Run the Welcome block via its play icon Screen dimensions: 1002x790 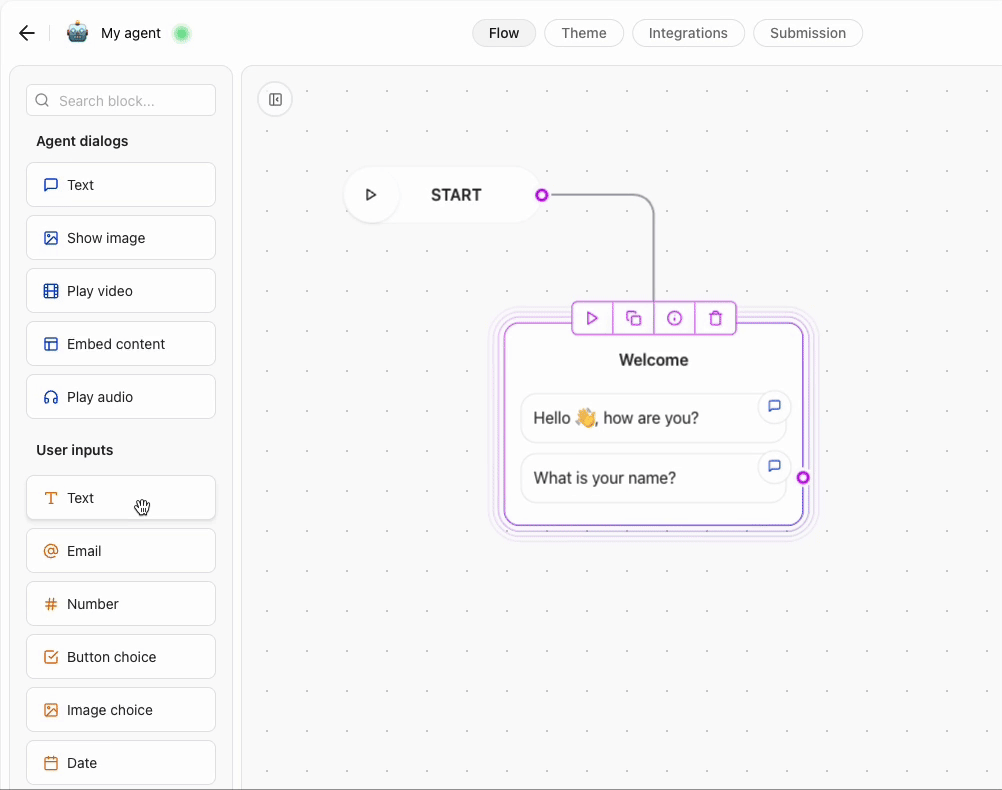click(x=591, y=318)
